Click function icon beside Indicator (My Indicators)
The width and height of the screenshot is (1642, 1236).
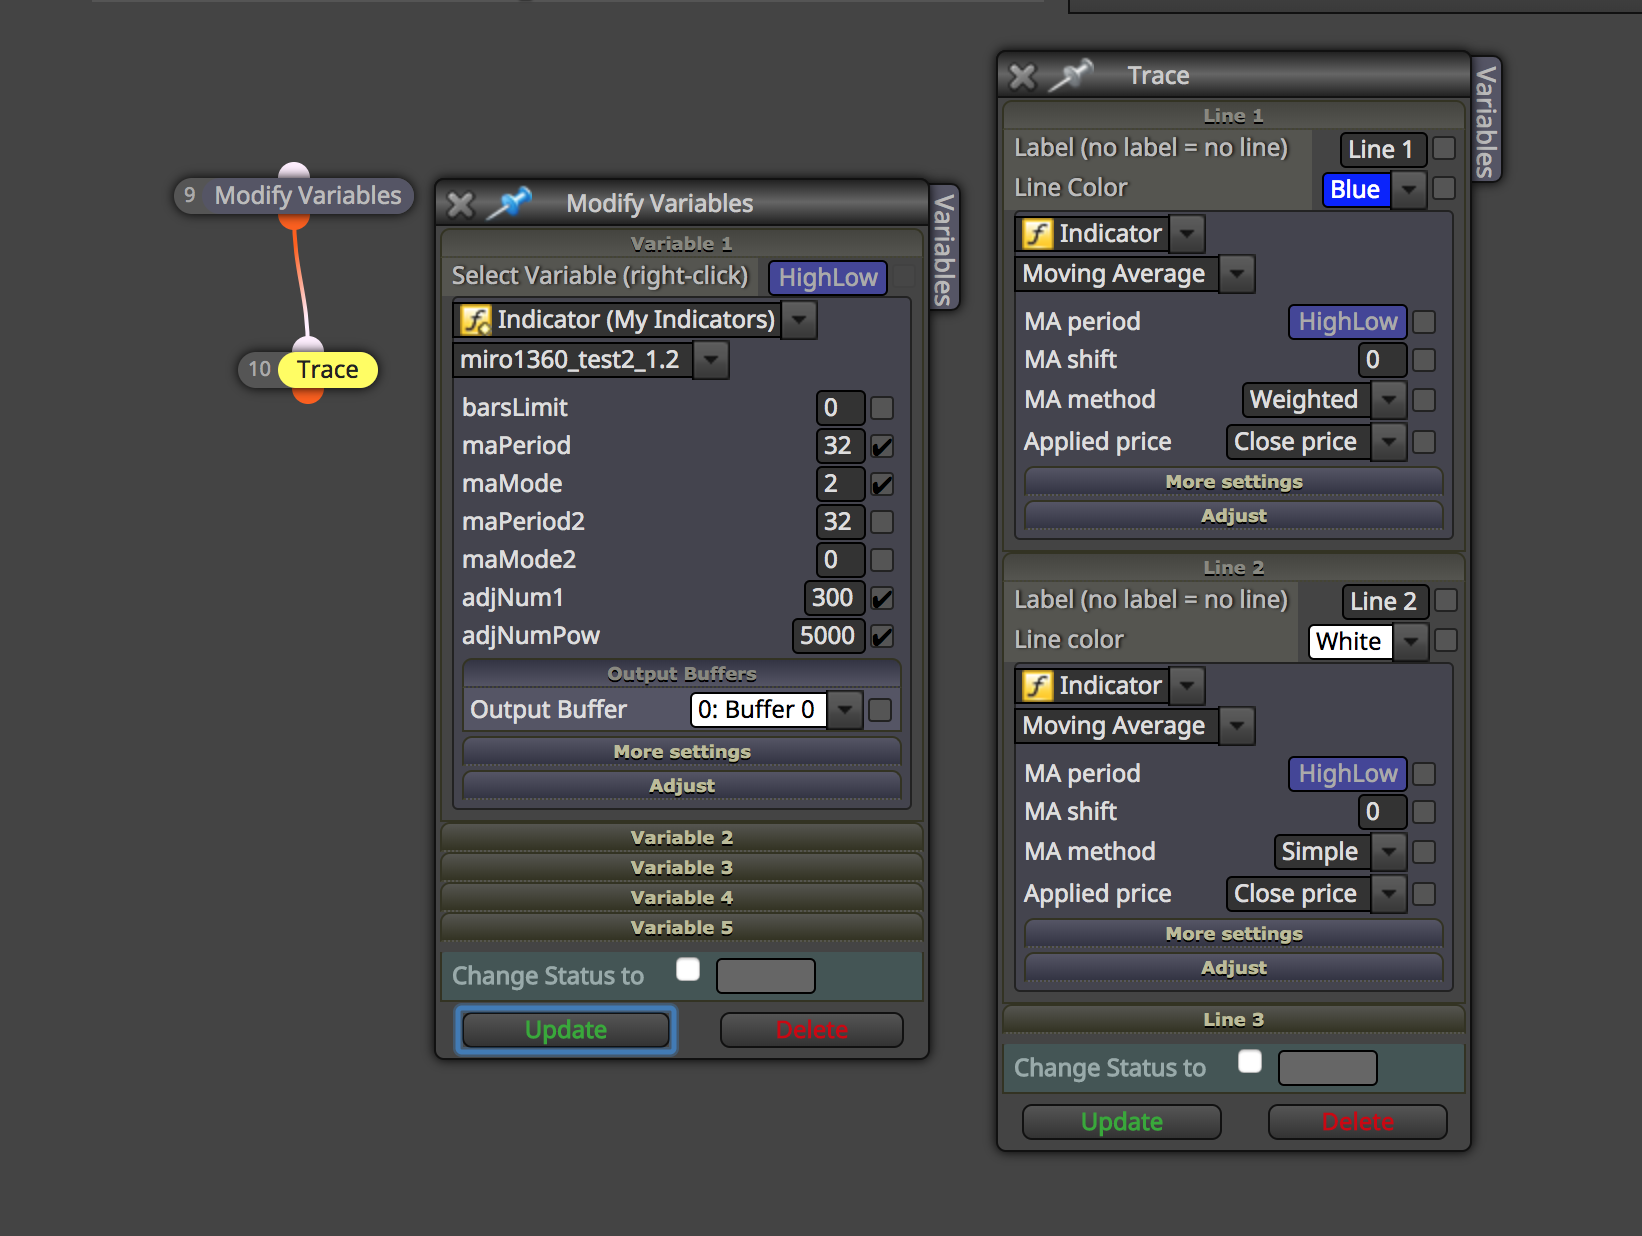coord(475,320)
